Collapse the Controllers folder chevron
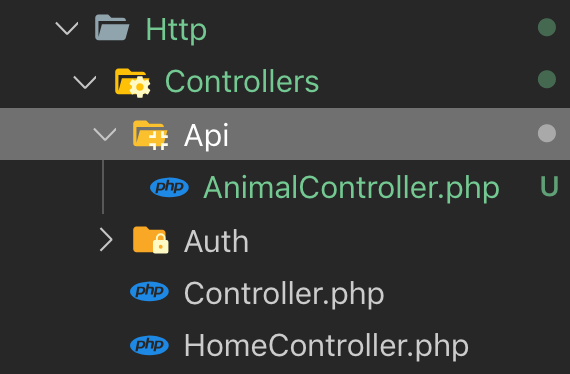This screenshot has width=570, height=374. tap(85, 82)
